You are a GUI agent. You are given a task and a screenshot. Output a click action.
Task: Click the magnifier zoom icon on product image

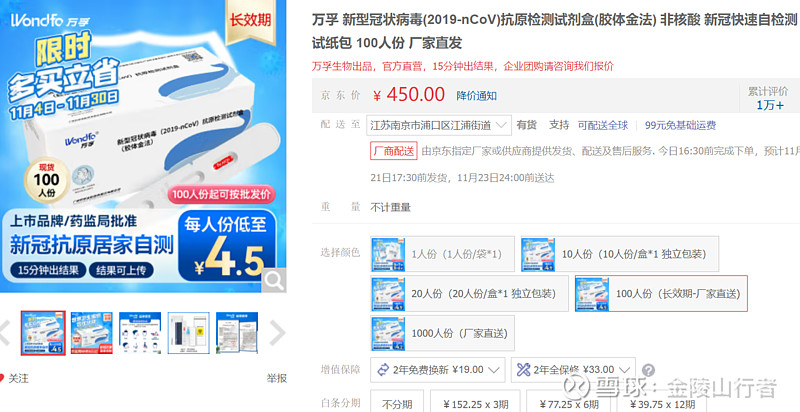pyautogui.click(x=274, y=280)
